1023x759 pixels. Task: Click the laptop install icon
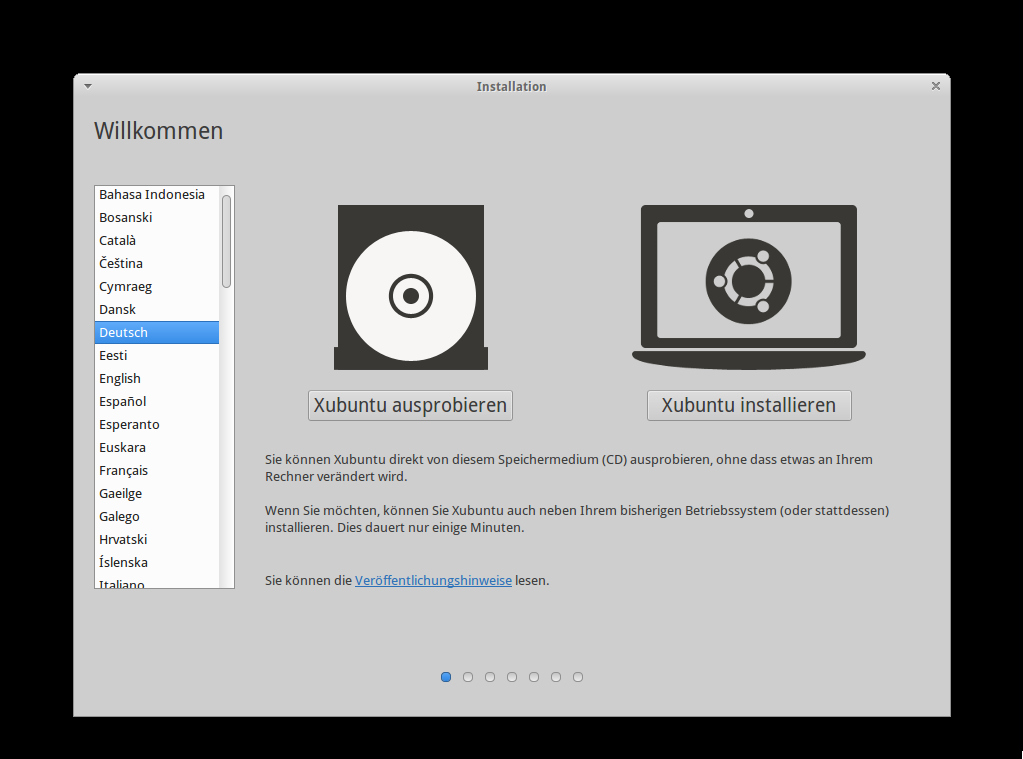point(749,287)
